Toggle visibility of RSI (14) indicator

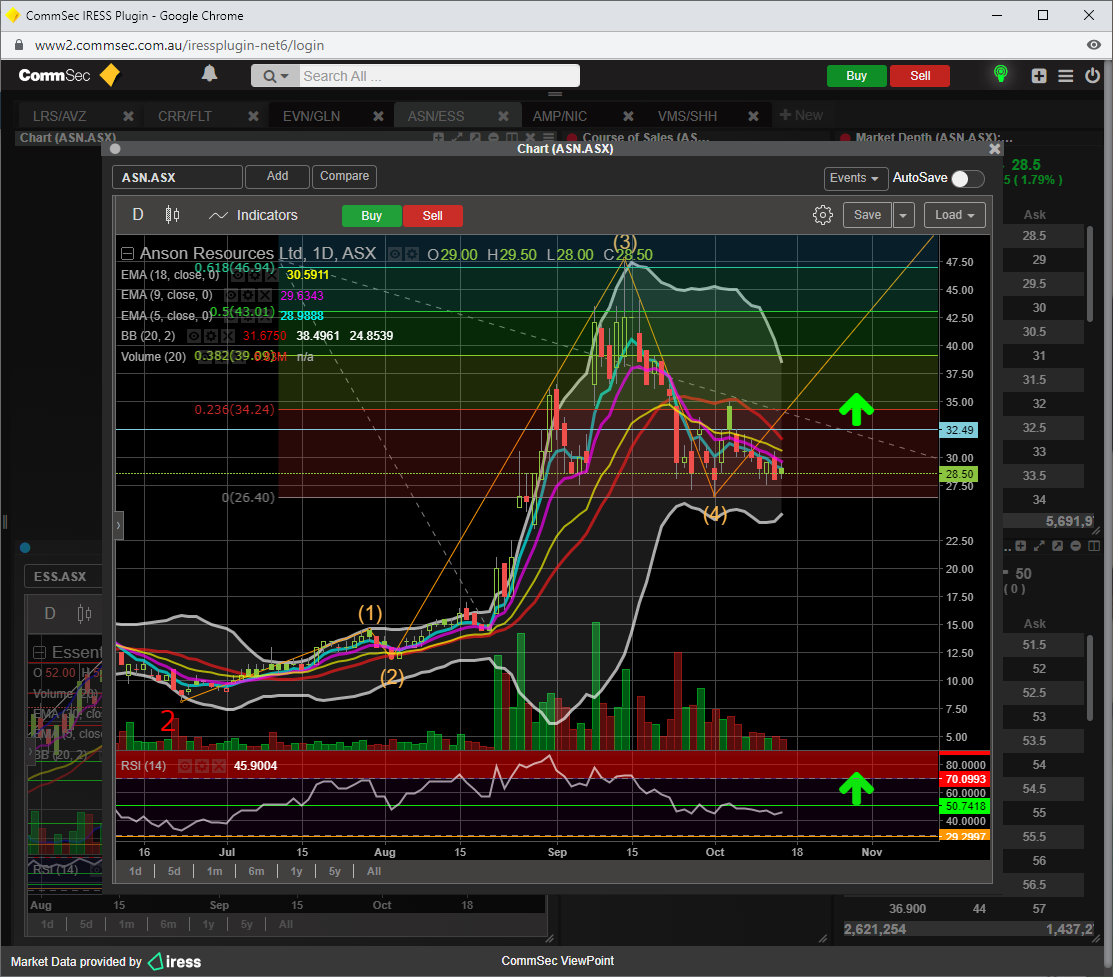[x=186, y=766]
